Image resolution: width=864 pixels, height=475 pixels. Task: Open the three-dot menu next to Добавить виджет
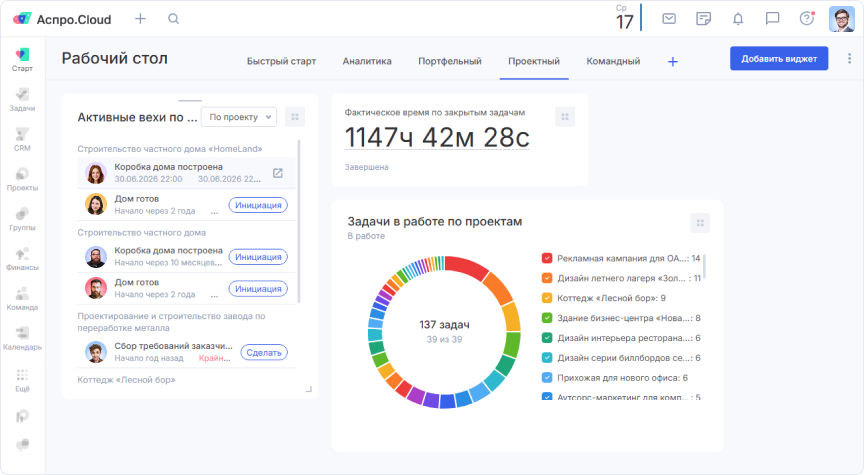click(x=849, y=59)
